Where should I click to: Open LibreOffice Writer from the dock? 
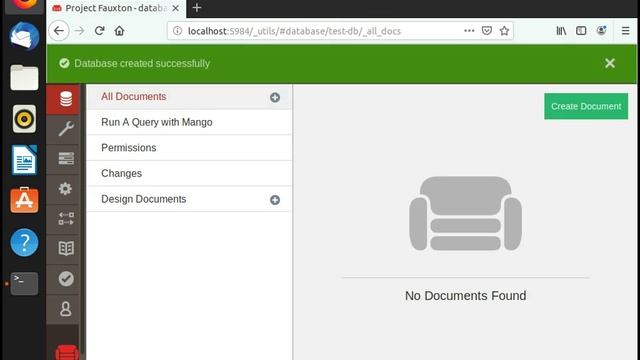pos(24,160)
